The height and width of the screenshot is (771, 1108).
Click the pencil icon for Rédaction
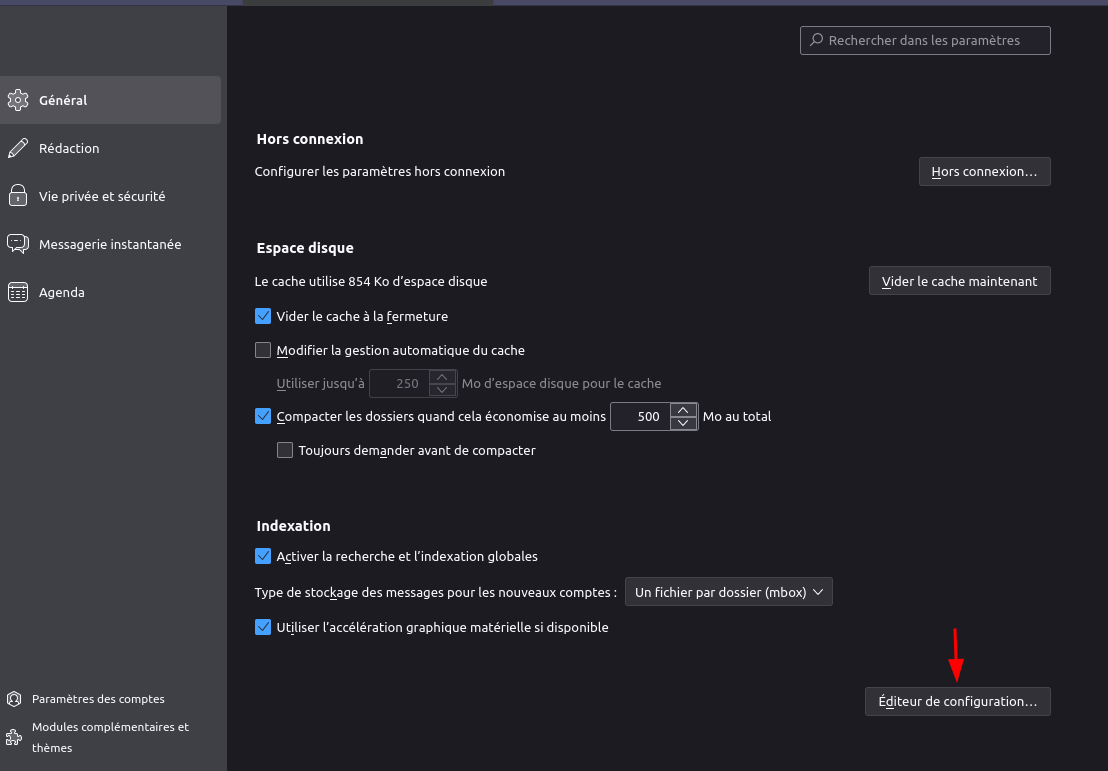17,148
